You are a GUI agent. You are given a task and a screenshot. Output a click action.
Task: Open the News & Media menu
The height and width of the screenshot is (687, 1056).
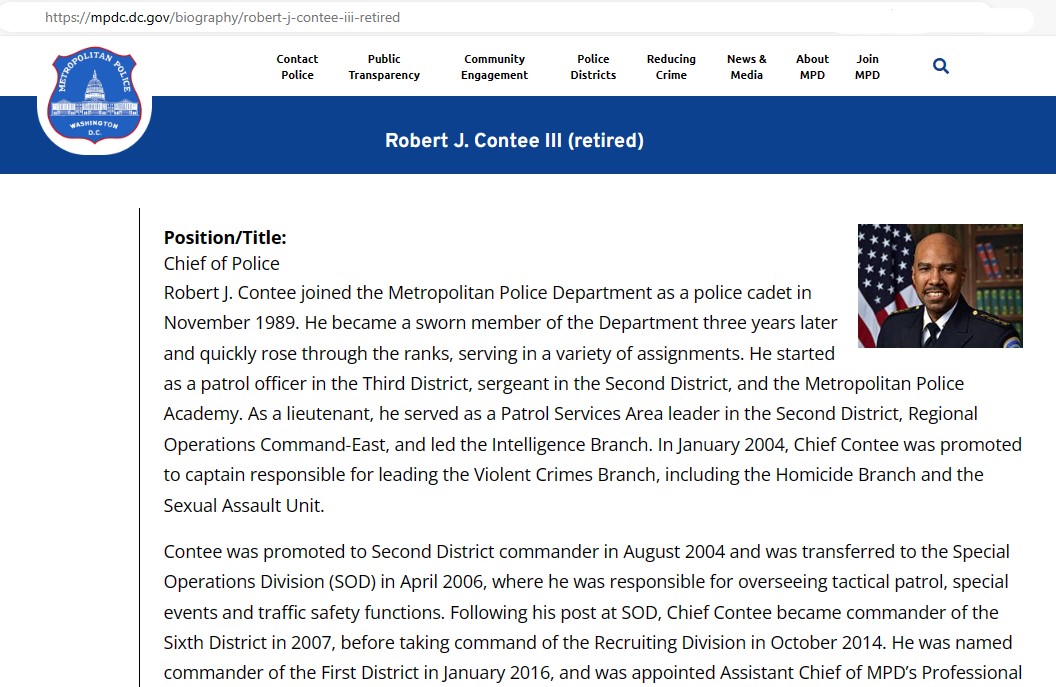747,67
